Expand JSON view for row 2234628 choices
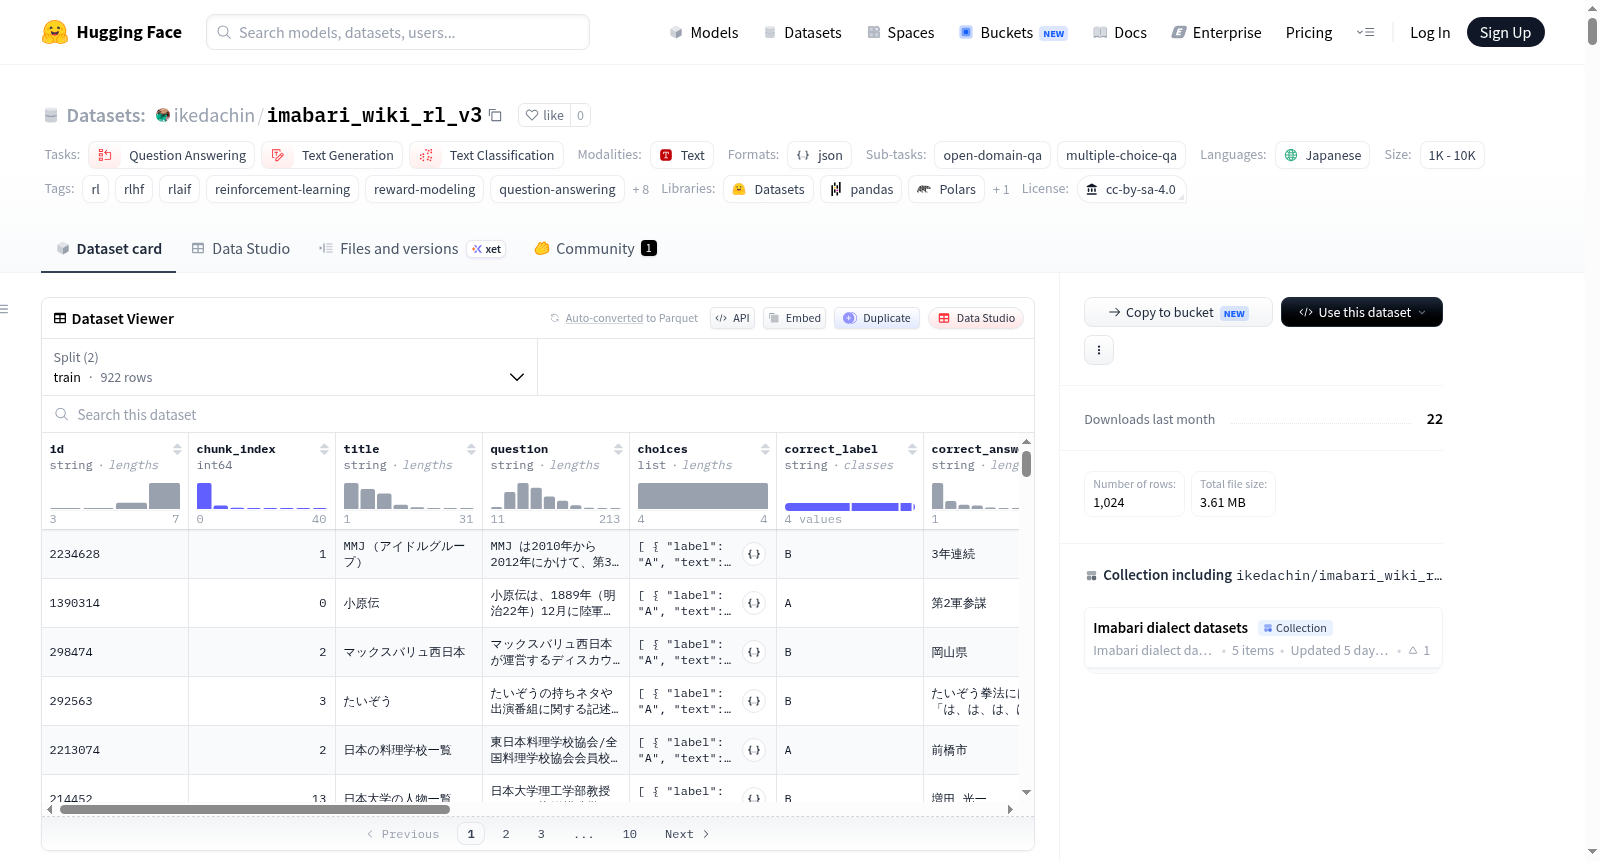The height and width of the screenshot is (861, 1600). [755, 554]
